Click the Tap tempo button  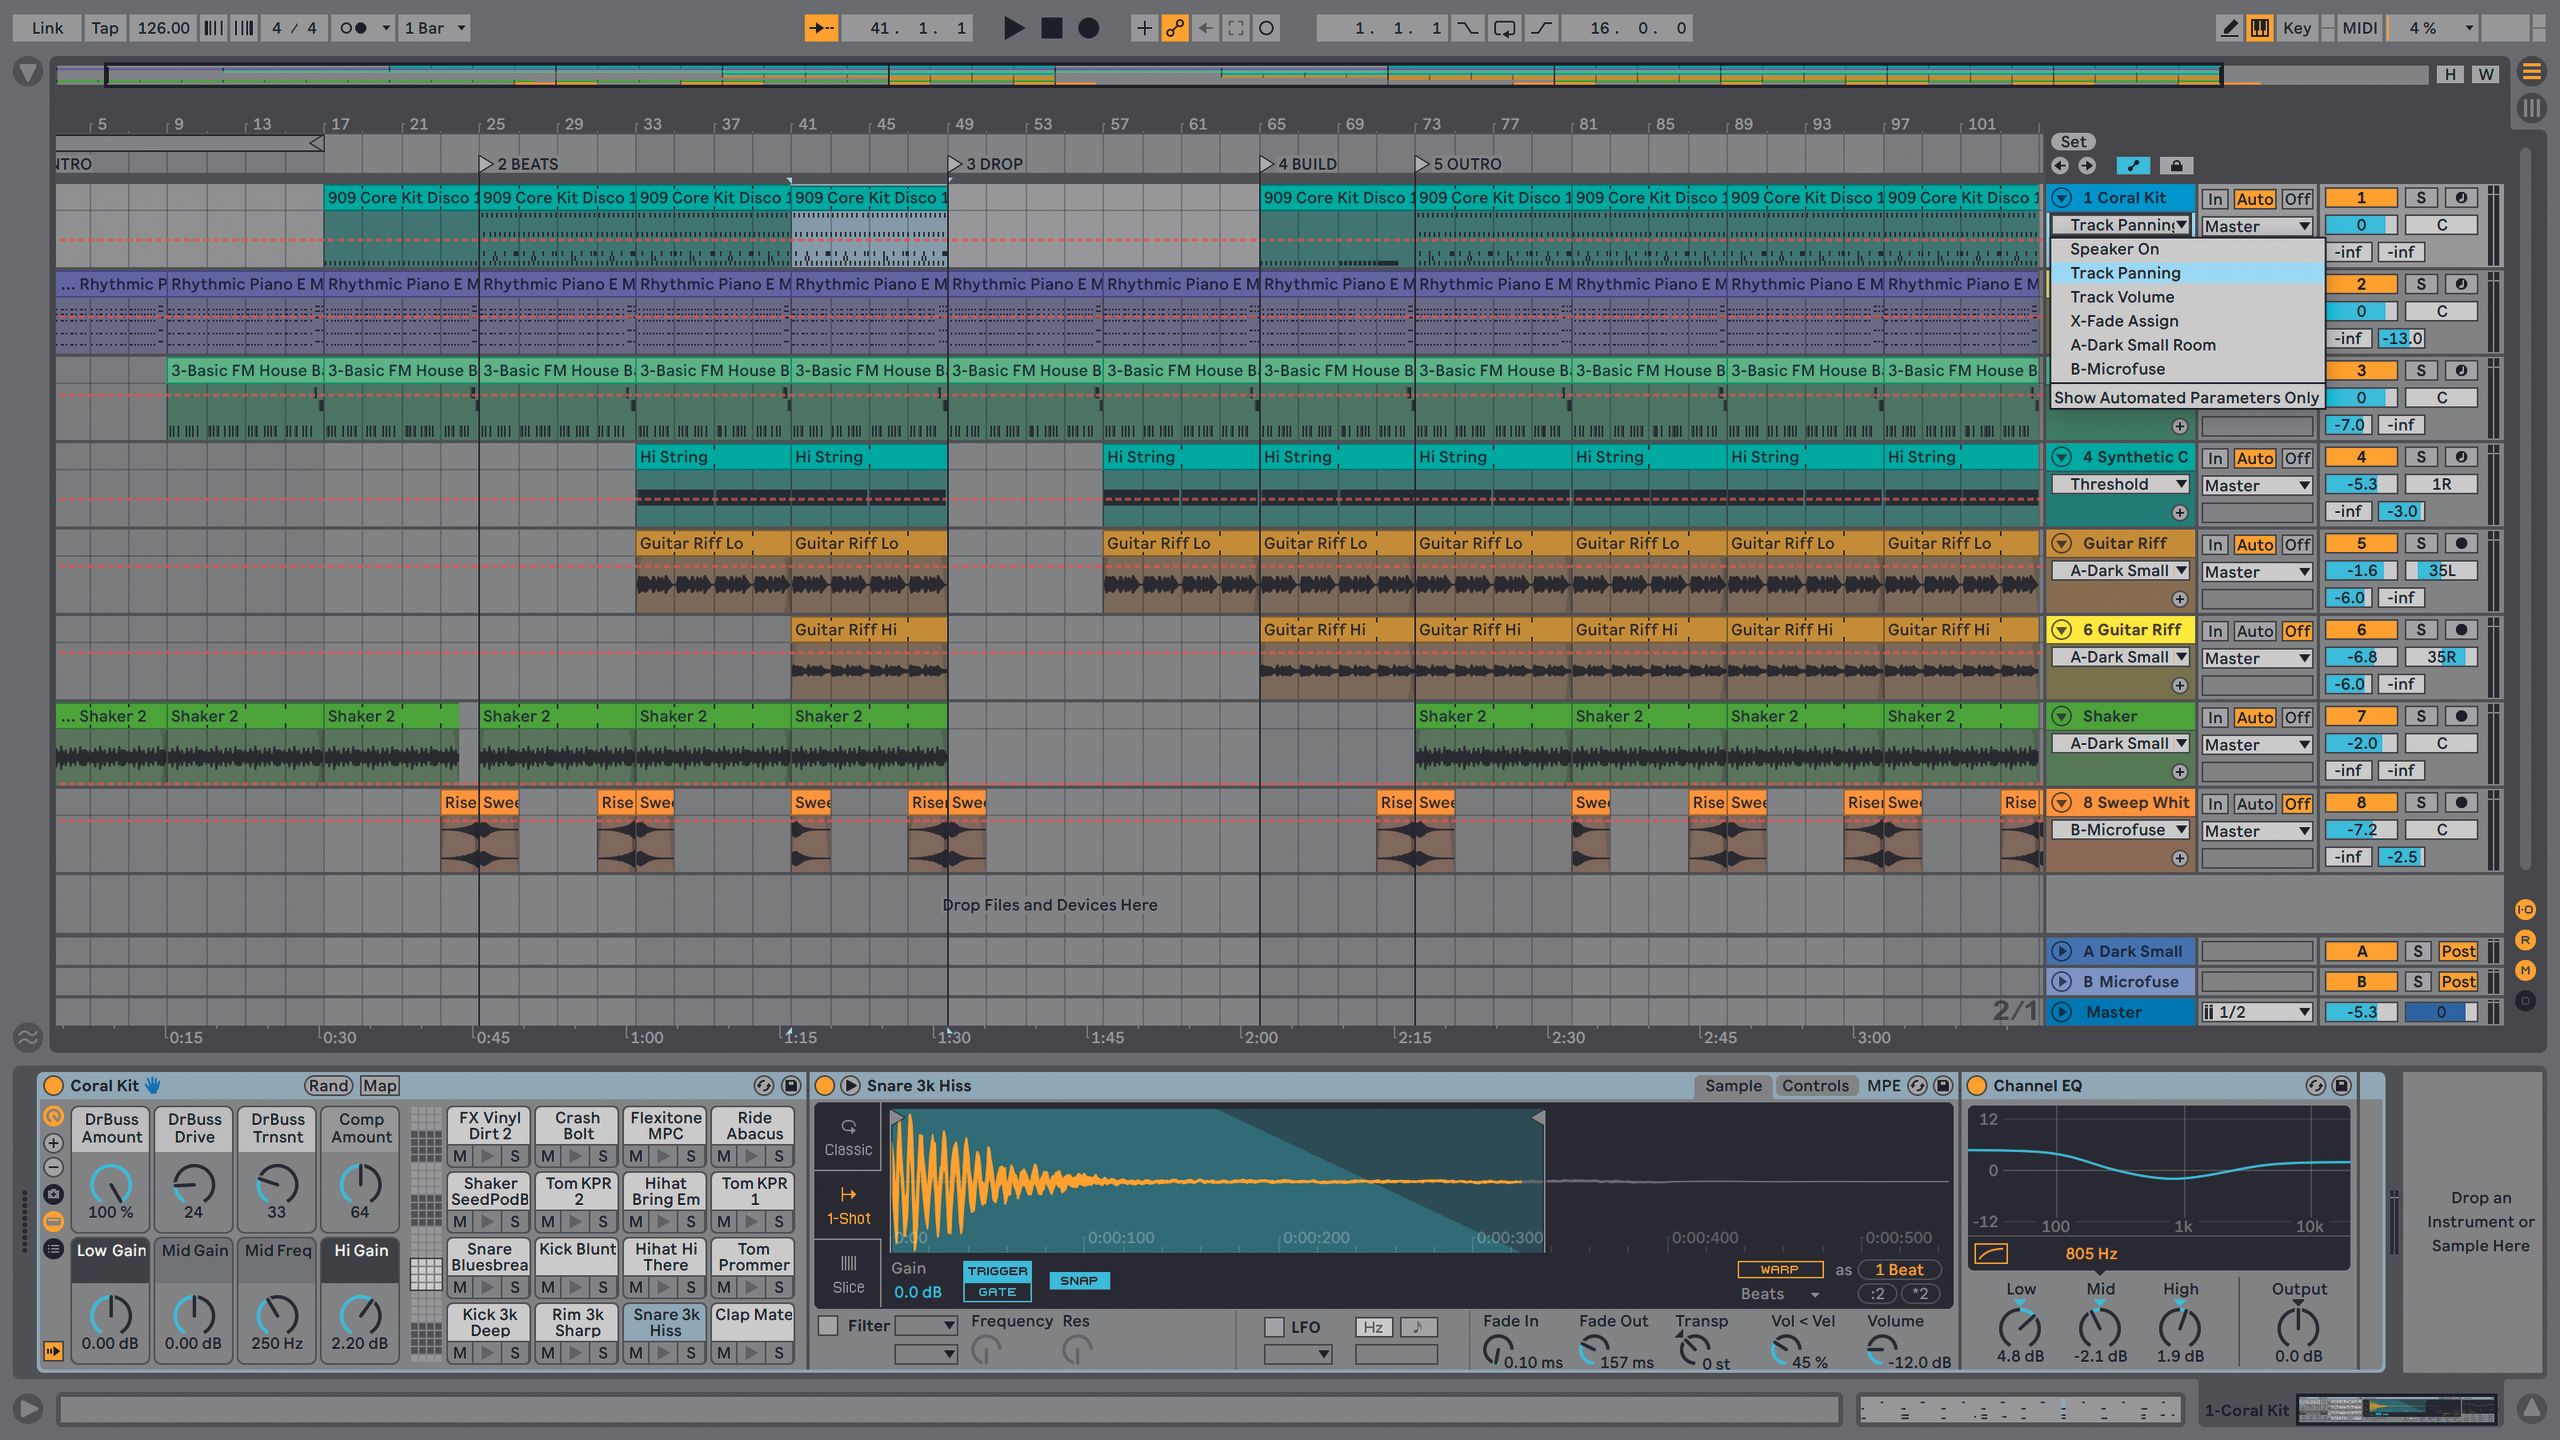tap(104, 28)
